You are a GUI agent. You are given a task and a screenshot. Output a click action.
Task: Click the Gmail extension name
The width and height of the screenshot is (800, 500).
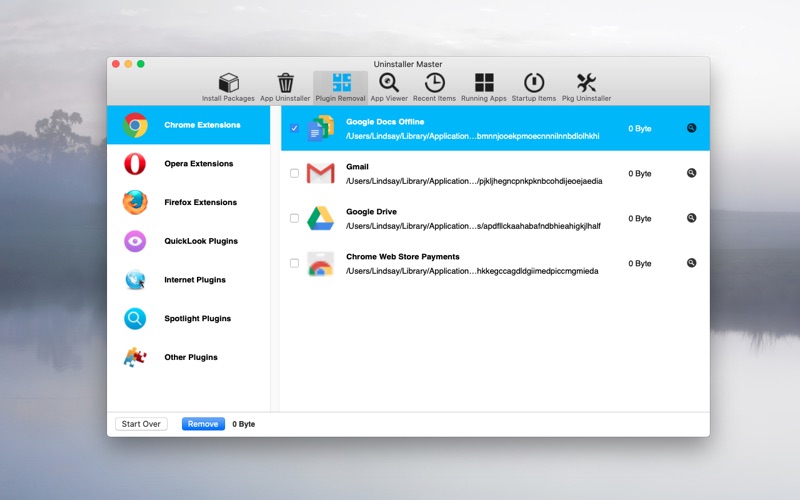(357, 167)
